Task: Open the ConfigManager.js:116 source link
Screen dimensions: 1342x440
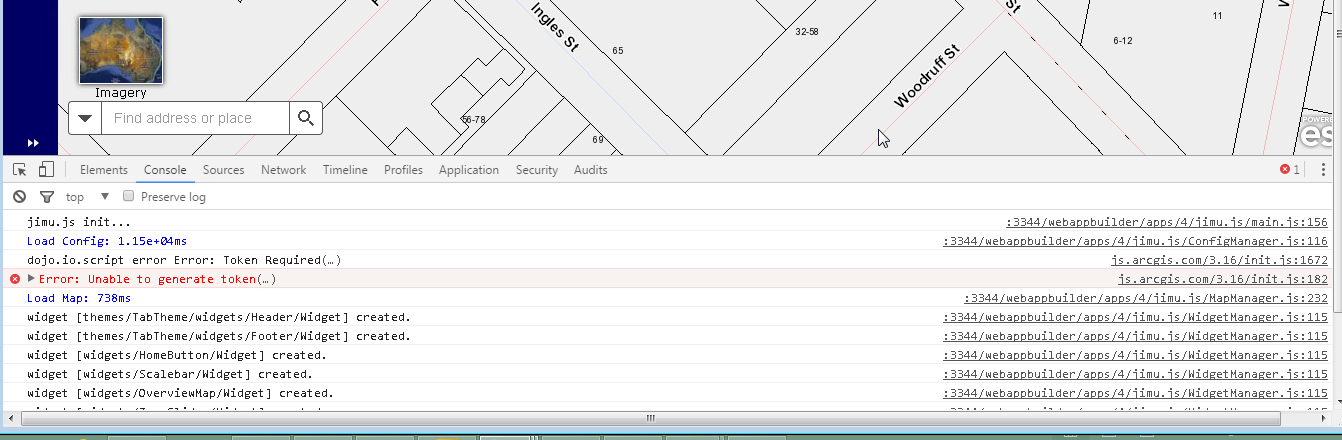Action: click(x=1135, y=241)
